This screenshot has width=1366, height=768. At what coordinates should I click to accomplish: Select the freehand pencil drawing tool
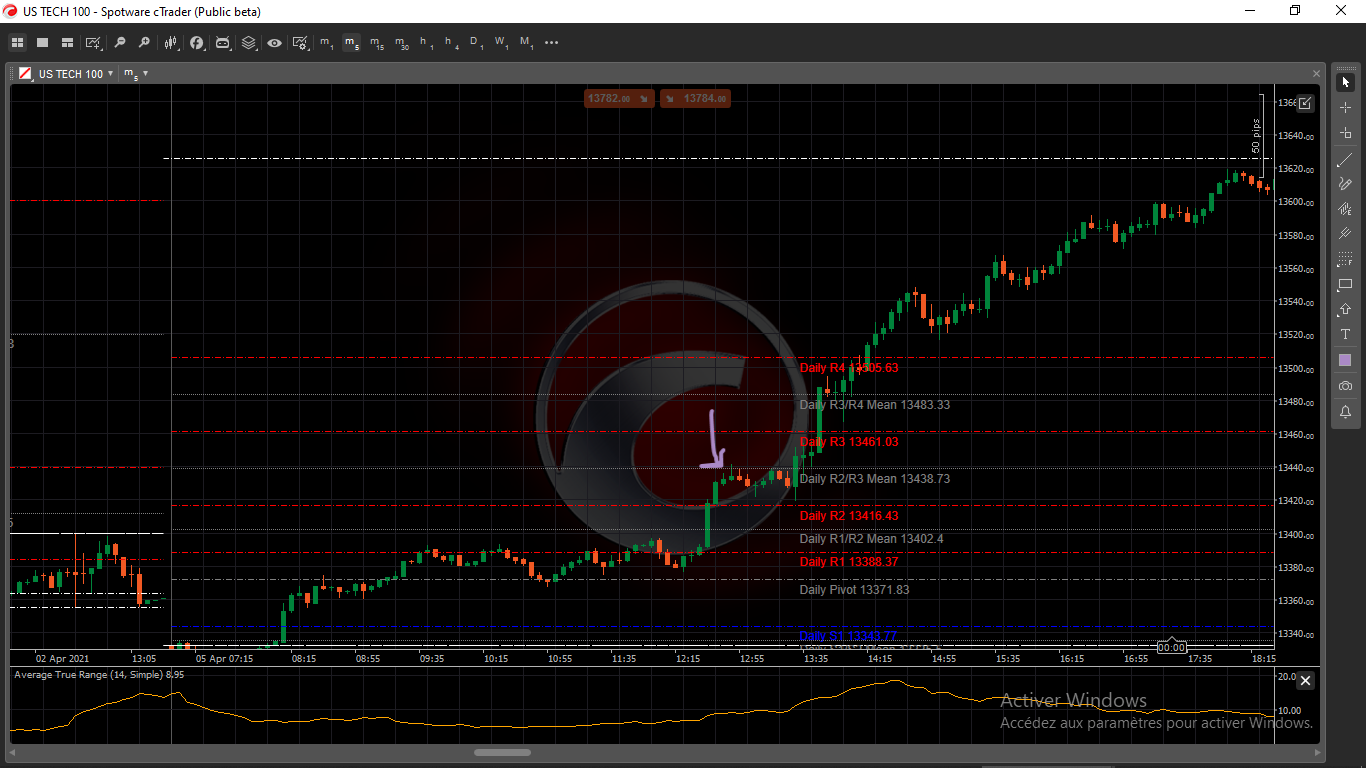[x=1345, y=184]
